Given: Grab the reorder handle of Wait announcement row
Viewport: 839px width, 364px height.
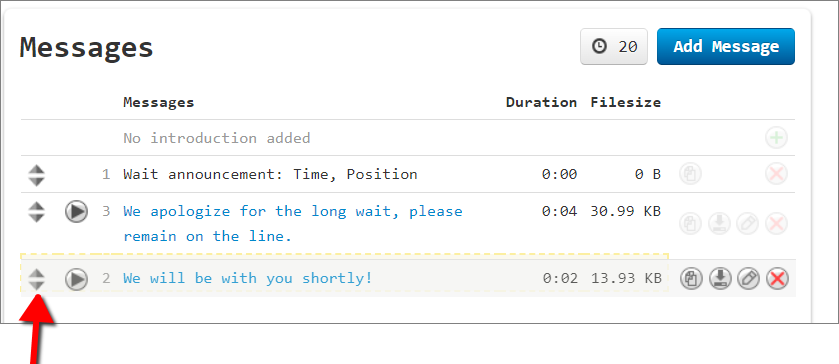Looking at the screenshot, I should (x=36, y=175).
